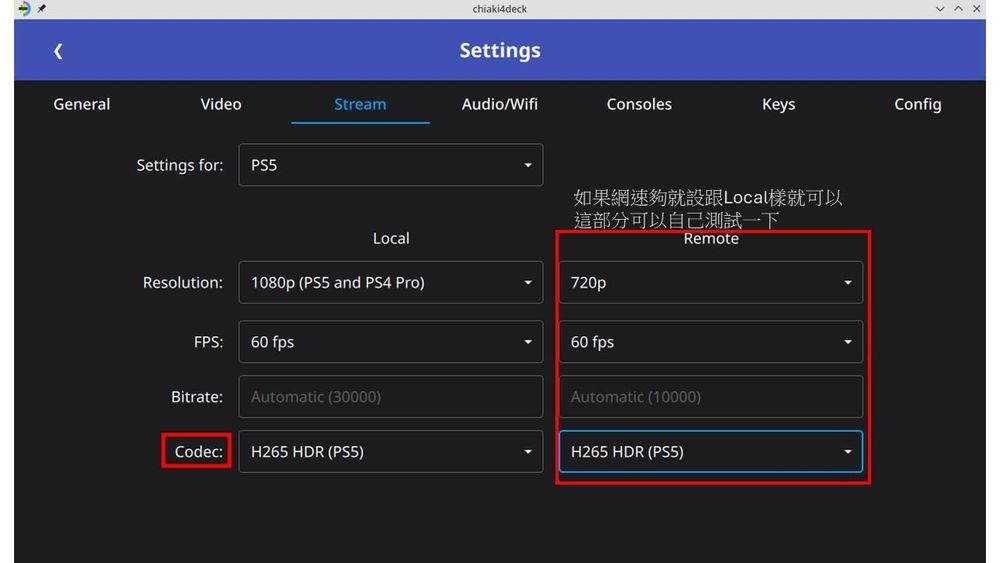Expand the 'Settings for' PS5 dropdown
The image size is (1000, 563).
pos(391,165)
